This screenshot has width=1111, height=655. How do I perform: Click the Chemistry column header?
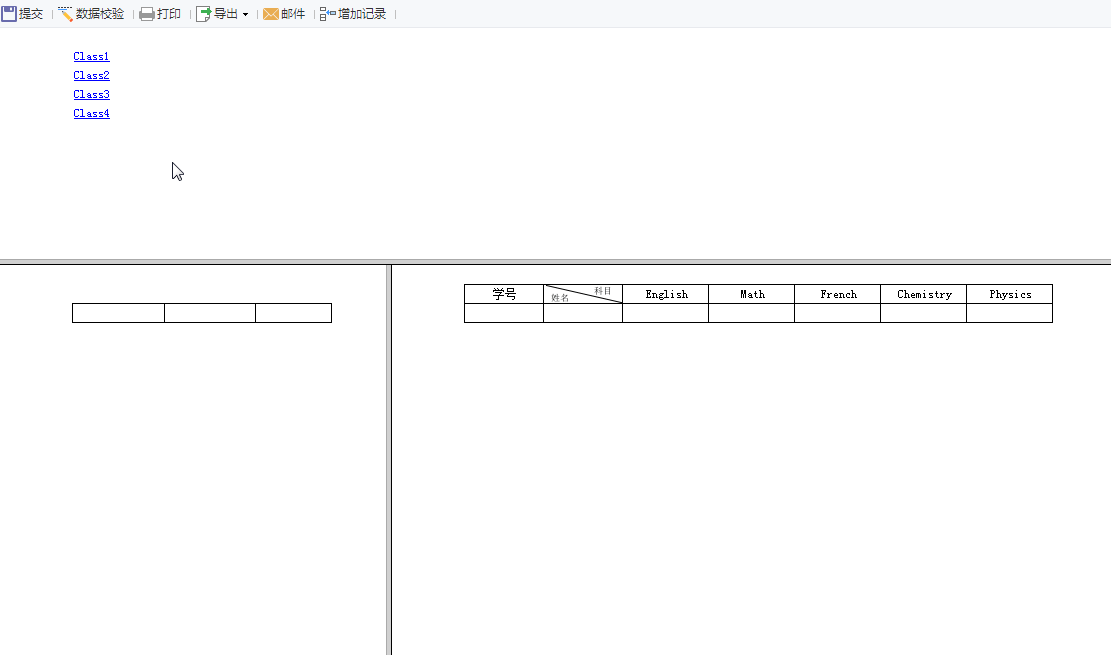click(924, 294)
